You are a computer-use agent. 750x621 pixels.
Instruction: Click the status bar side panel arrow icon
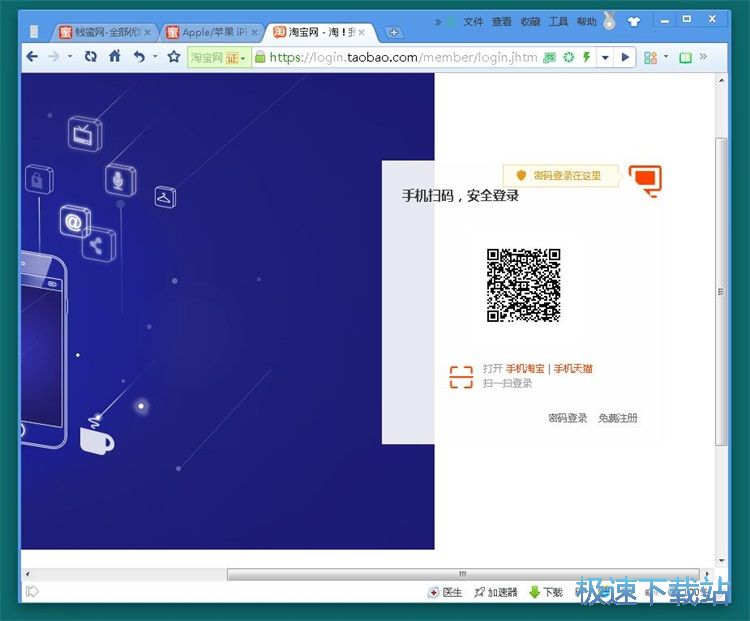tap(32, 592)
